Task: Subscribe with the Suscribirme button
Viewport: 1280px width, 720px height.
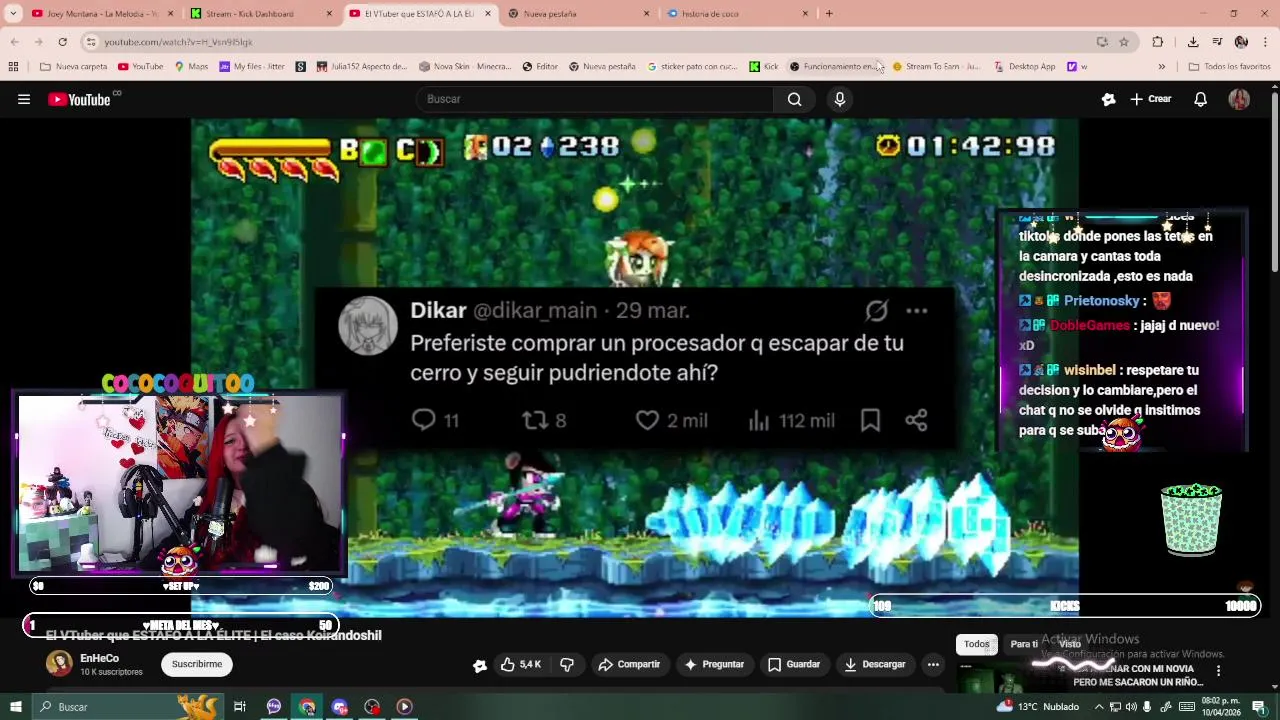Action: (197, 664)
